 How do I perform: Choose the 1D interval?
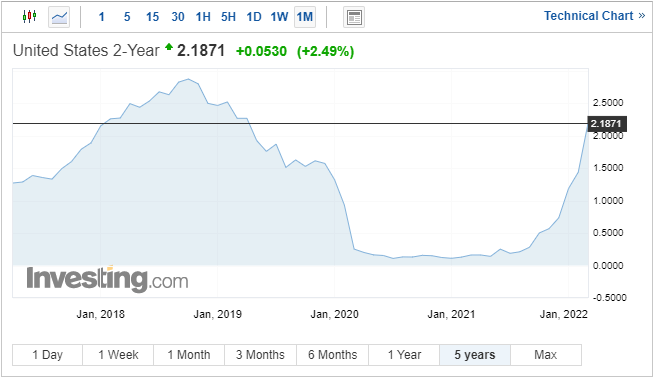pos(254,17)
